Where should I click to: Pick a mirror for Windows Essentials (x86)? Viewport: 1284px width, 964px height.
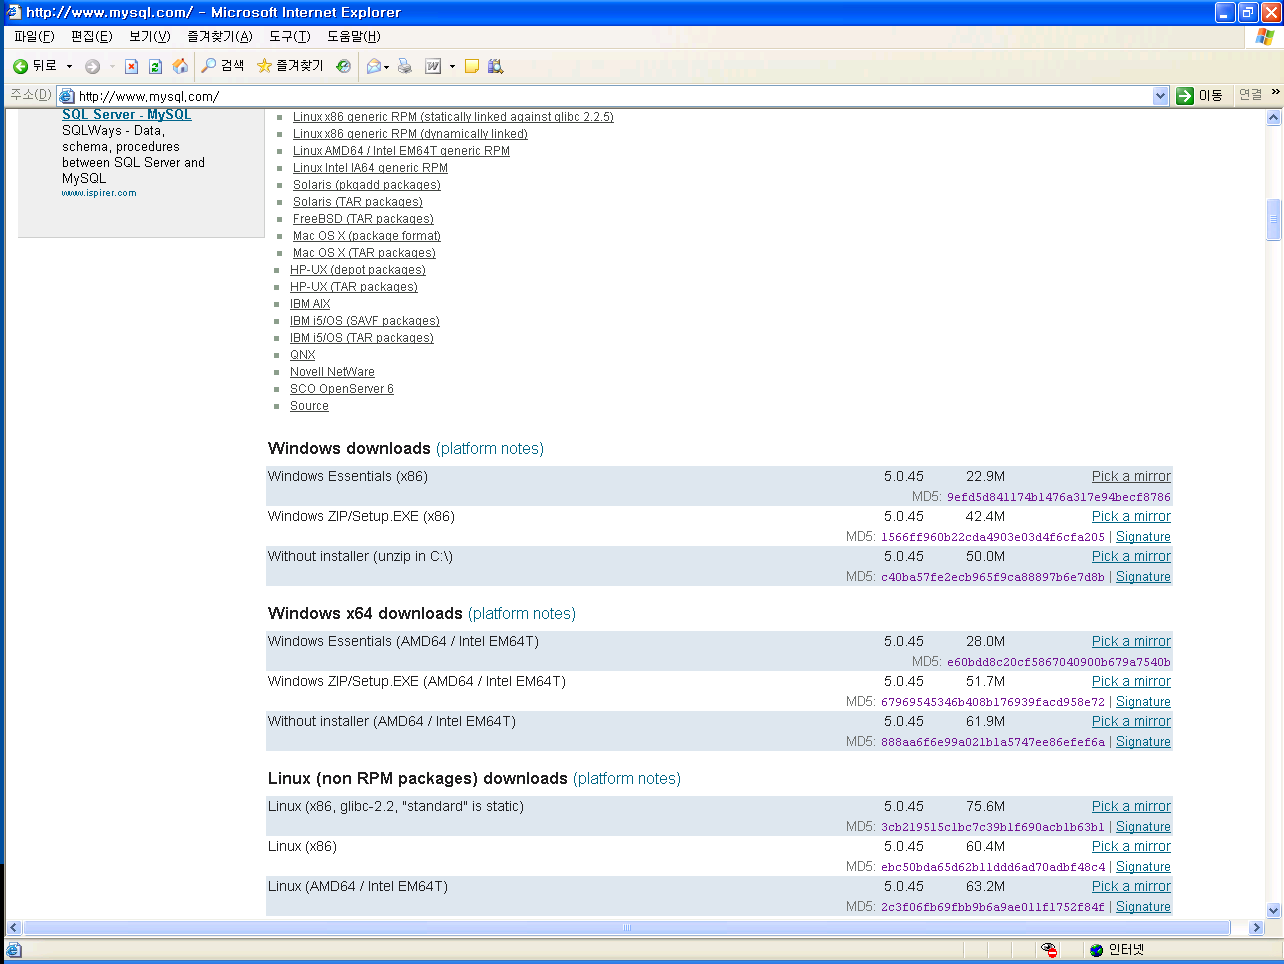tap(1131, 477)
